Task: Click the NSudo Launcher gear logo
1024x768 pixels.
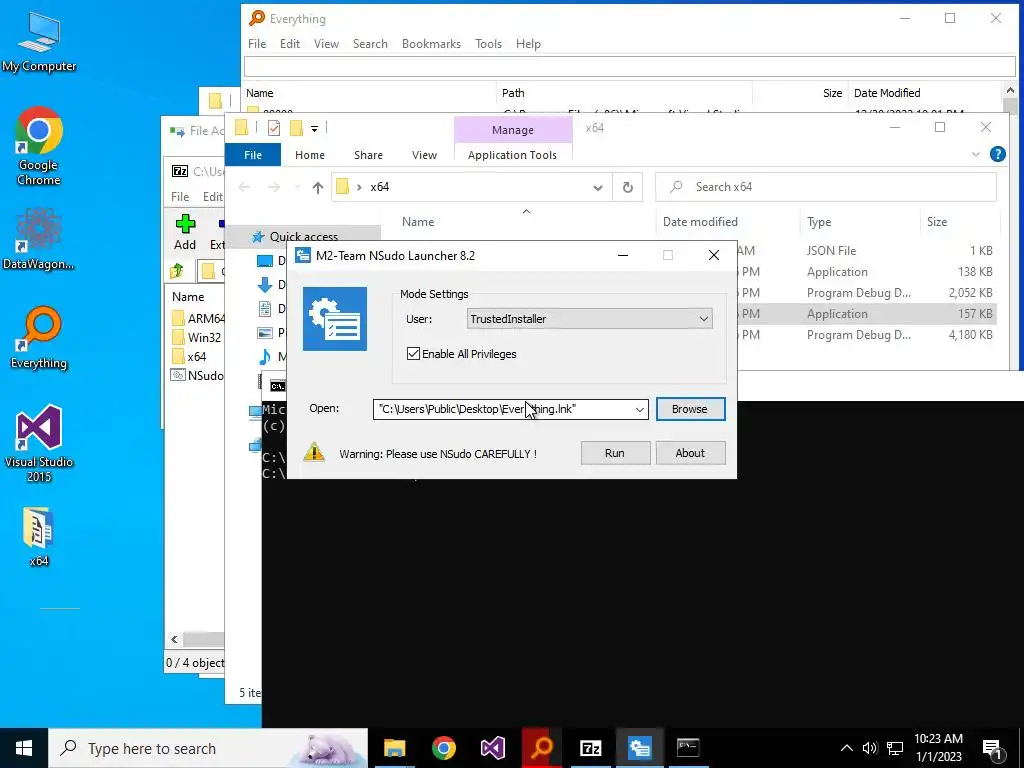Action: click(335, 319)
